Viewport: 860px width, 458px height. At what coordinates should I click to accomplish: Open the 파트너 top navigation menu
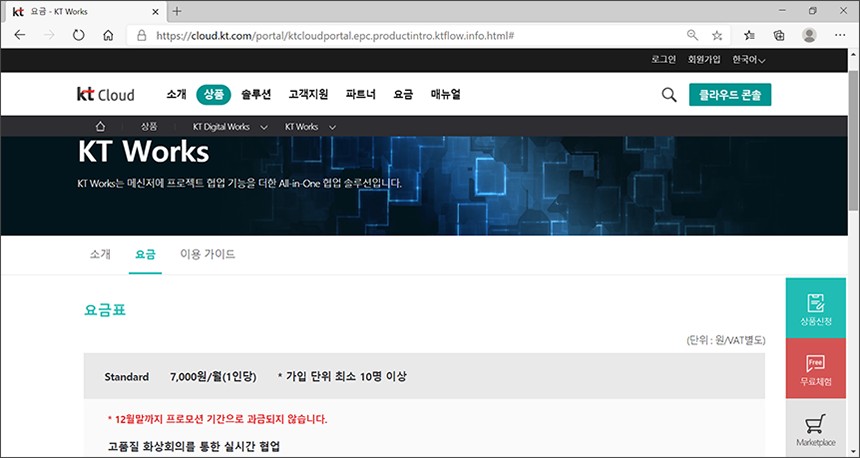(x=361, y=94)
